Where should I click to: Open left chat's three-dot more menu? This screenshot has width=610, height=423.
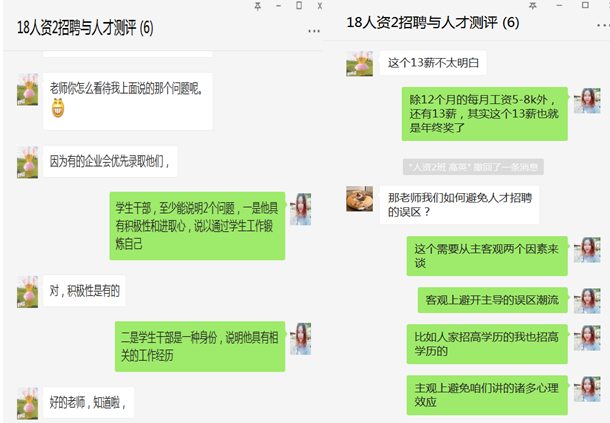point(314,31)
